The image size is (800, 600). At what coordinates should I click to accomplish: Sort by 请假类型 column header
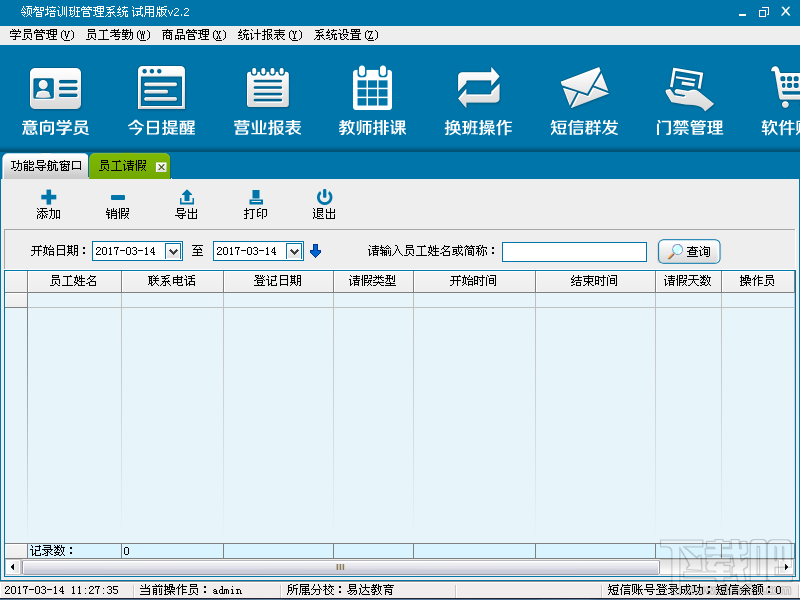(373, 281)
